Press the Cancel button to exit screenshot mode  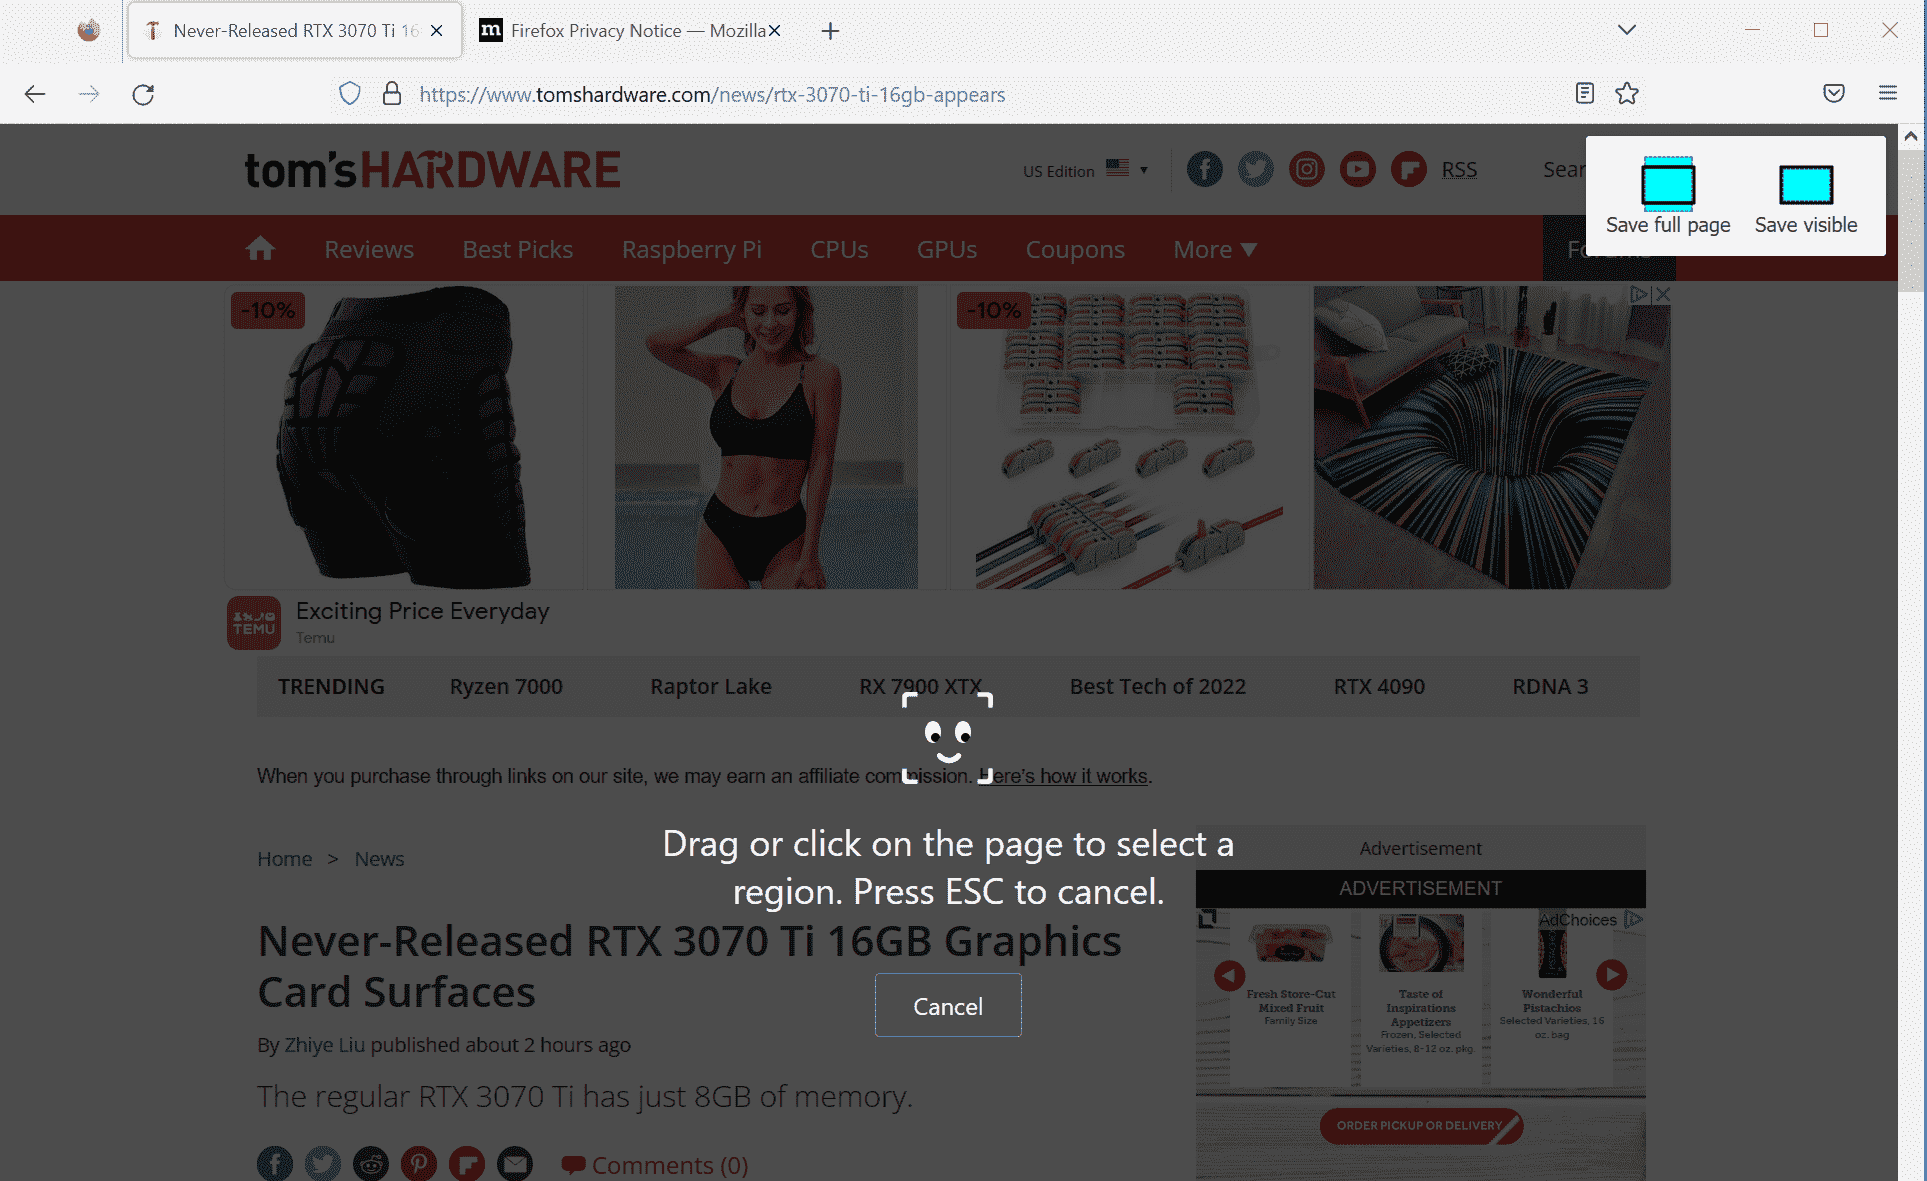pyautogui.click(x=948, y=1006)
